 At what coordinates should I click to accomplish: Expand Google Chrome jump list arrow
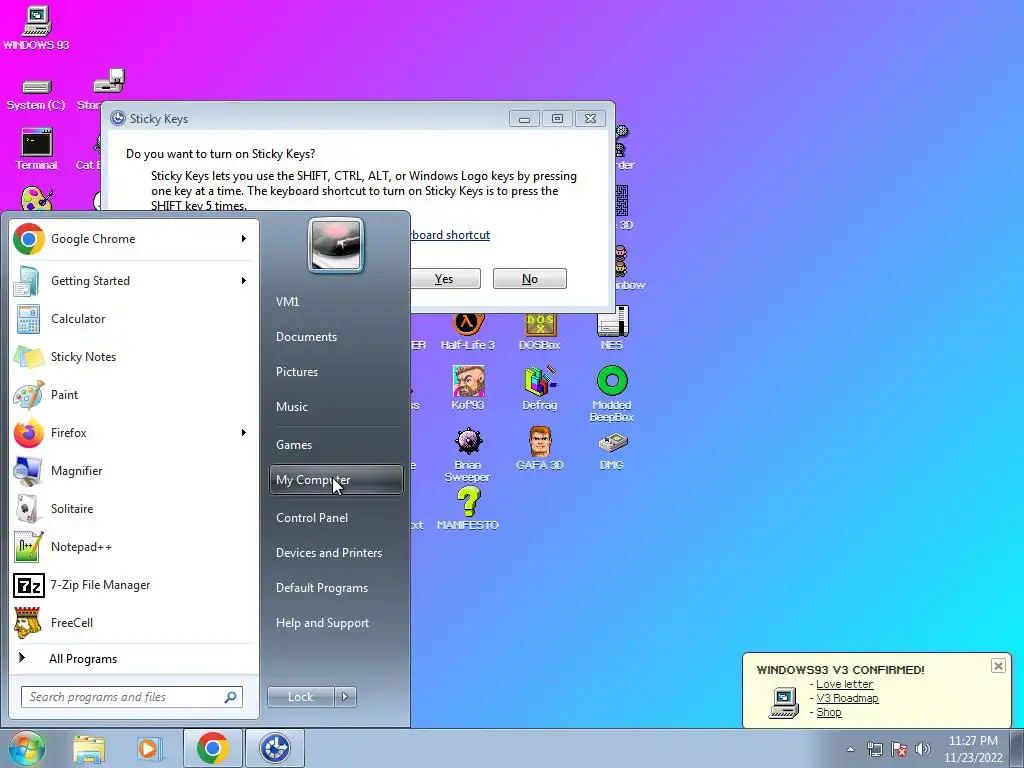(244, 239)
